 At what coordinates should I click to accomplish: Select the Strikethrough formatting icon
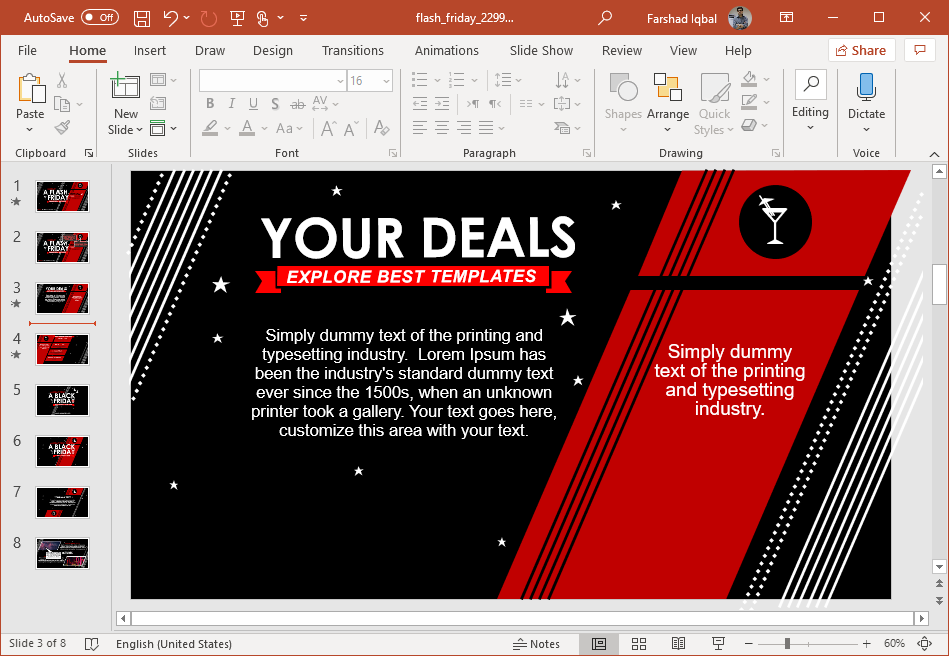[296, 103]
